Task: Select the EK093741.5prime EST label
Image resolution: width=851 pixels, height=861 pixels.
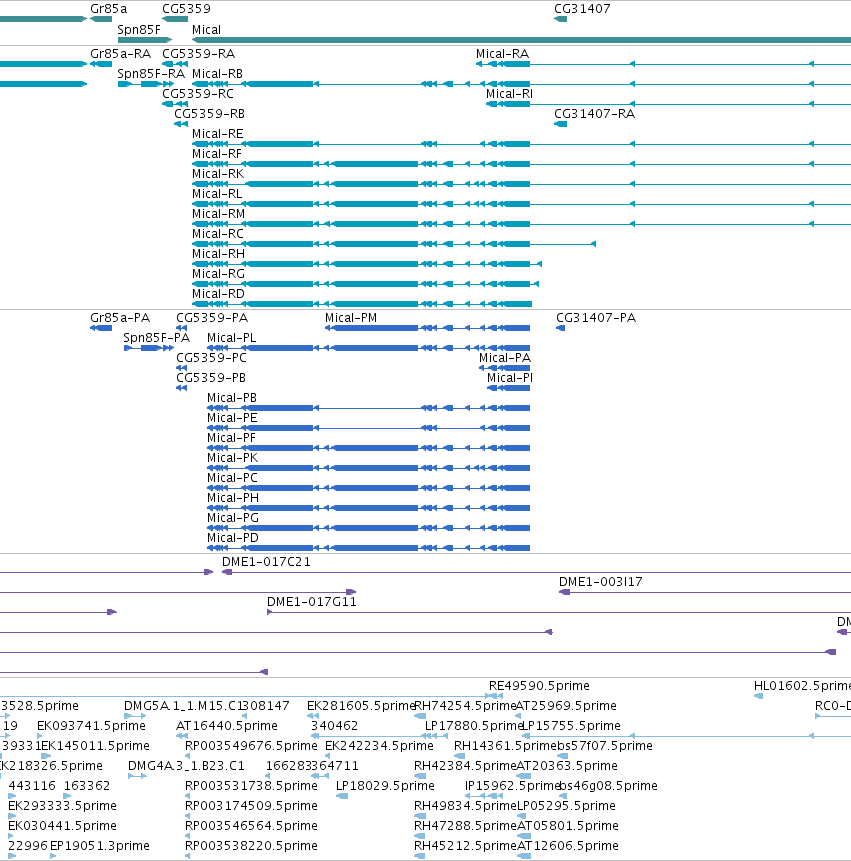Action: [x=91, y=726]
